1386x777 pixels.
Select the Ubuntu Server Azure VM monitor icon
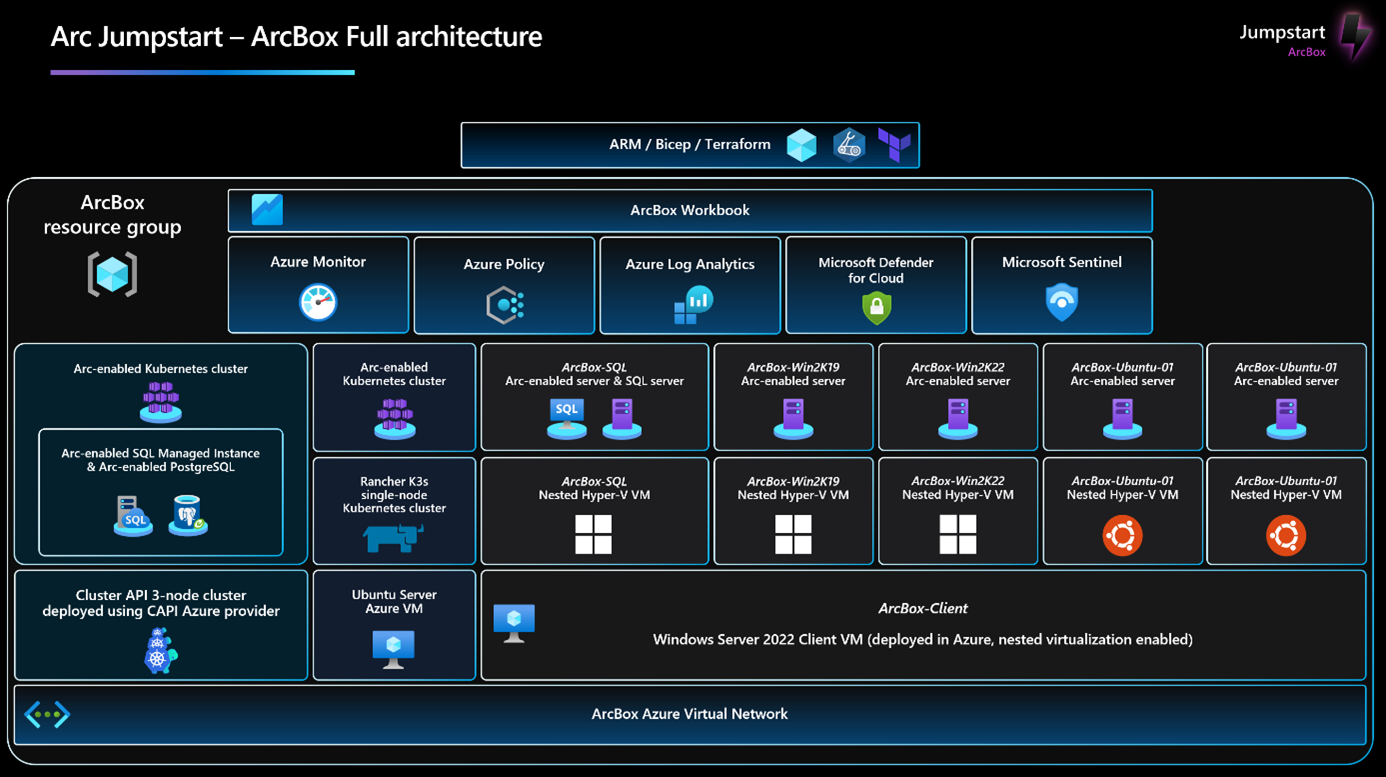(x=393, y=649)
